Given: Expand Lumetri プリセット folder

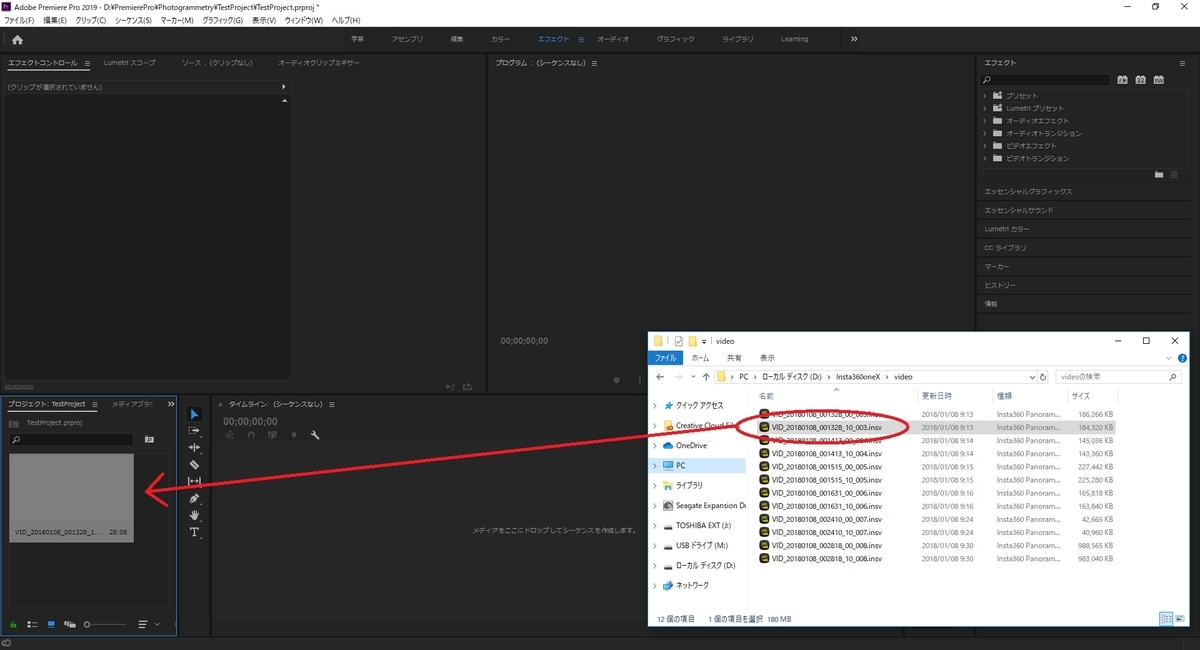Looking at the screenshot, I should 985,108.
